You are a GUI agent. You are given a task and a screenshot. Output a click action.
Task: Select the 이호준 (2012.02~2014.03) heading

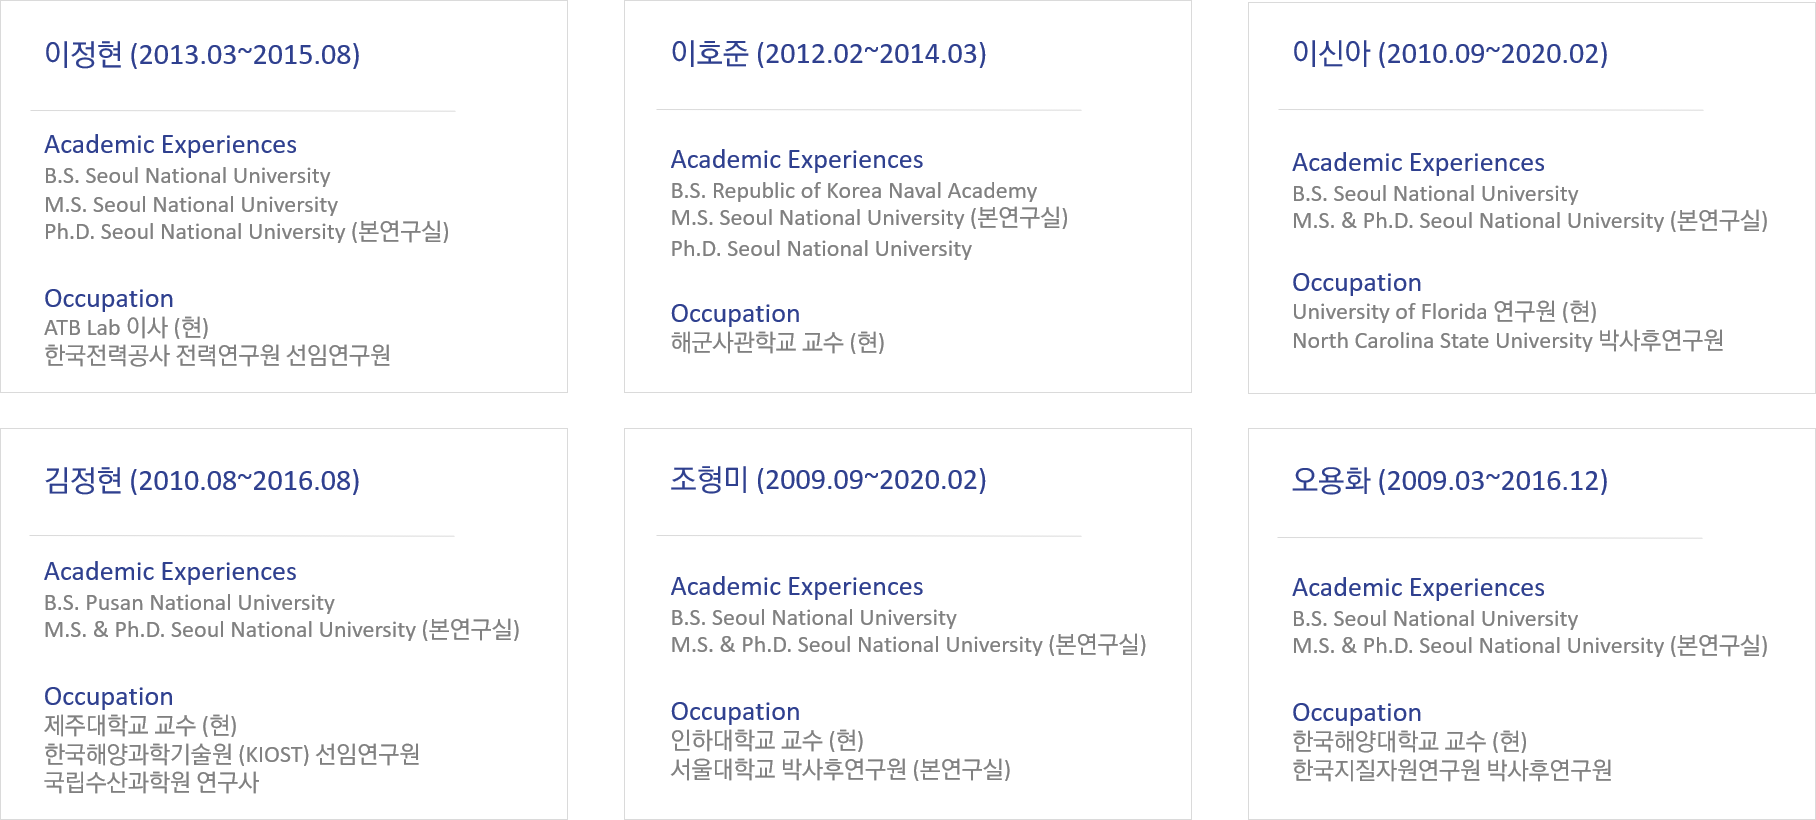[828, 53]
